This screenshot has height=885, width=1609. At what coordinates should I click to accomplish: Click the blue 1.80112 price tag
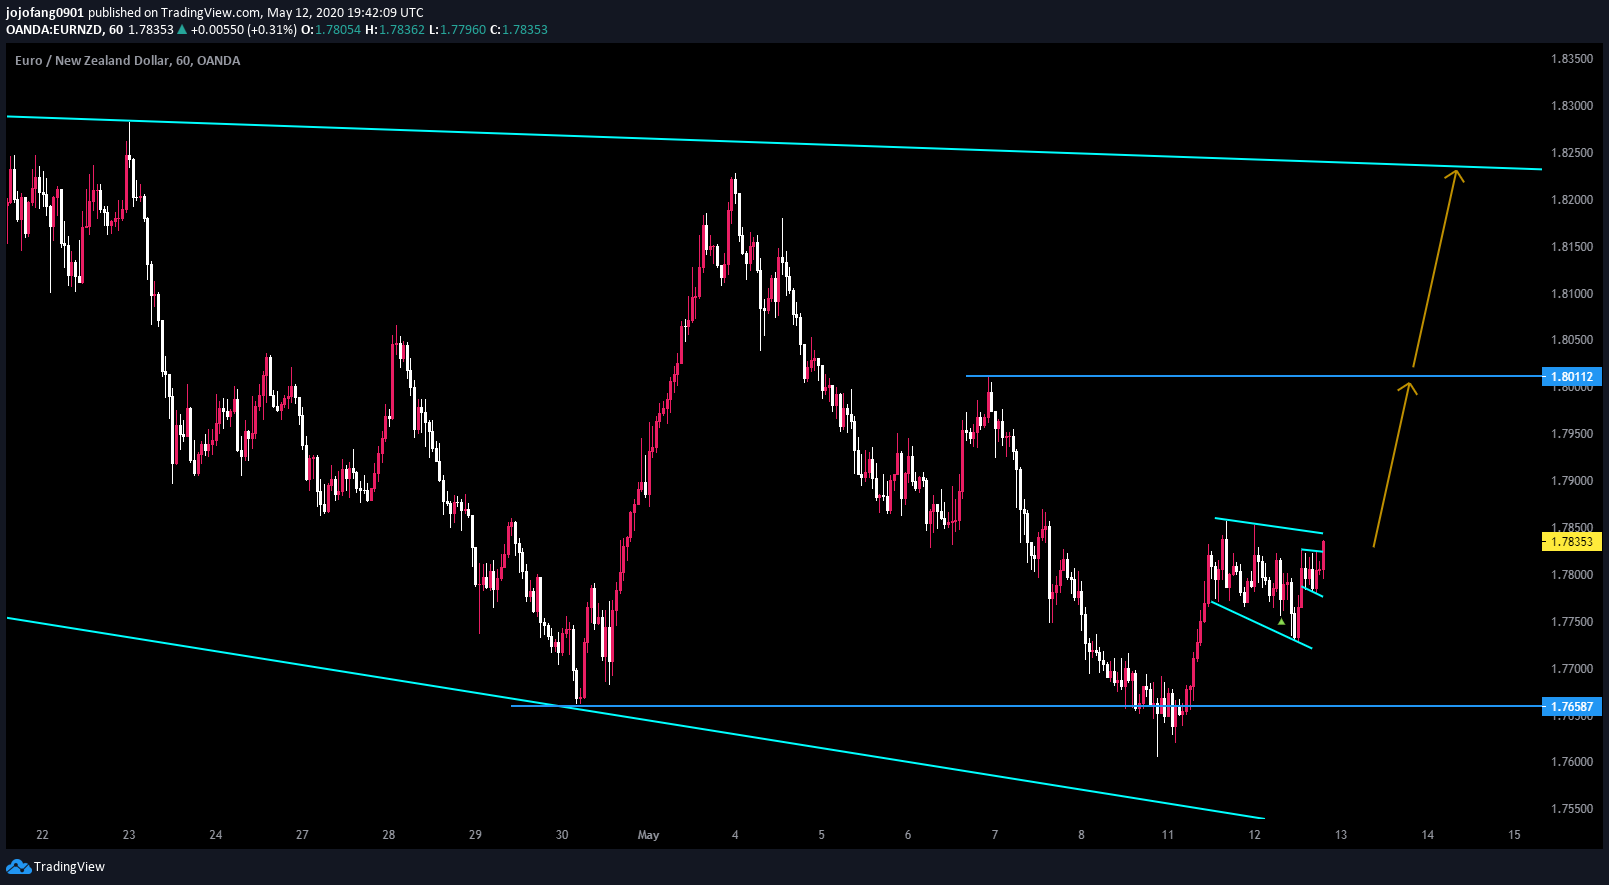click(x=1573, y=377)
